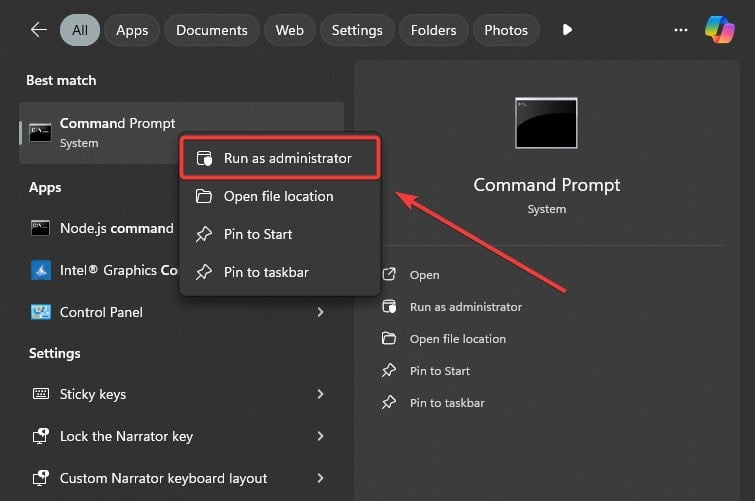This screenshot has height=501, width=755.
Task: Click pin icon beside context menu Pin to Start
Action: 204,234
